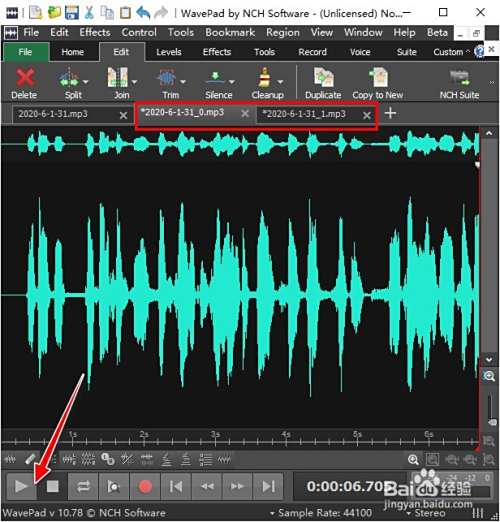Open the Stereo channel dropdown
The width and height of the screenshot is (500, 522).
click(x=426, y=513)
